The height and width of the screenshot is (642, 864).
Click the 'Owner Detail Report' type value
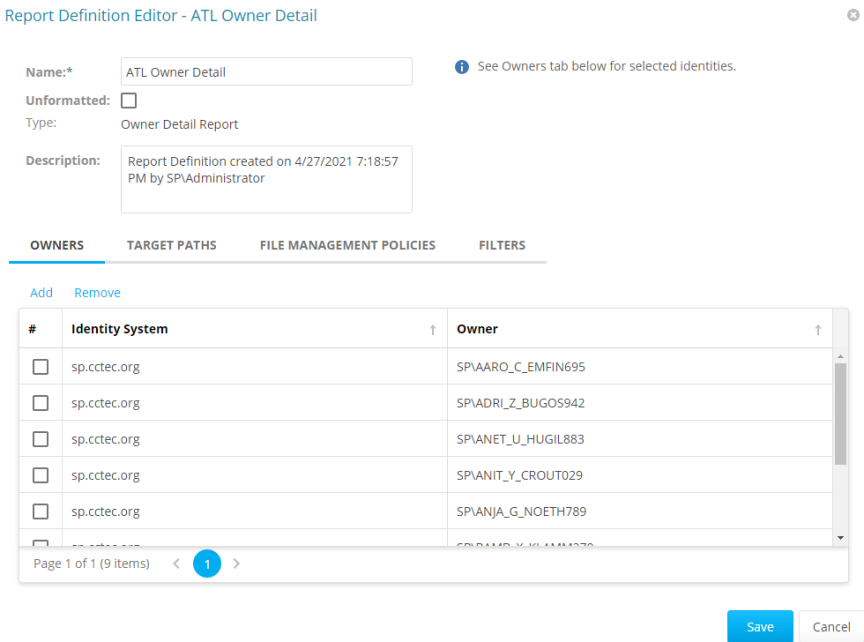click(x=180, y=125)
